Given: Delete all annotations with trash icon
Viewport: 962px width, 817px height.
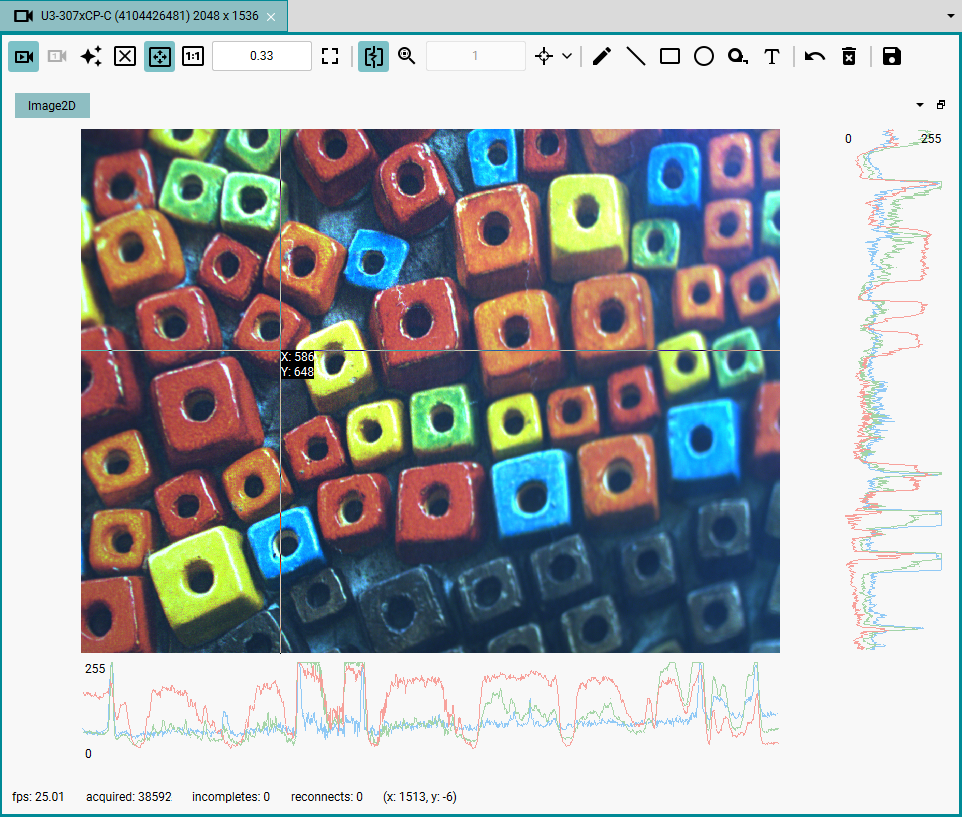Looking at the screenshot, I should point(849,56).
